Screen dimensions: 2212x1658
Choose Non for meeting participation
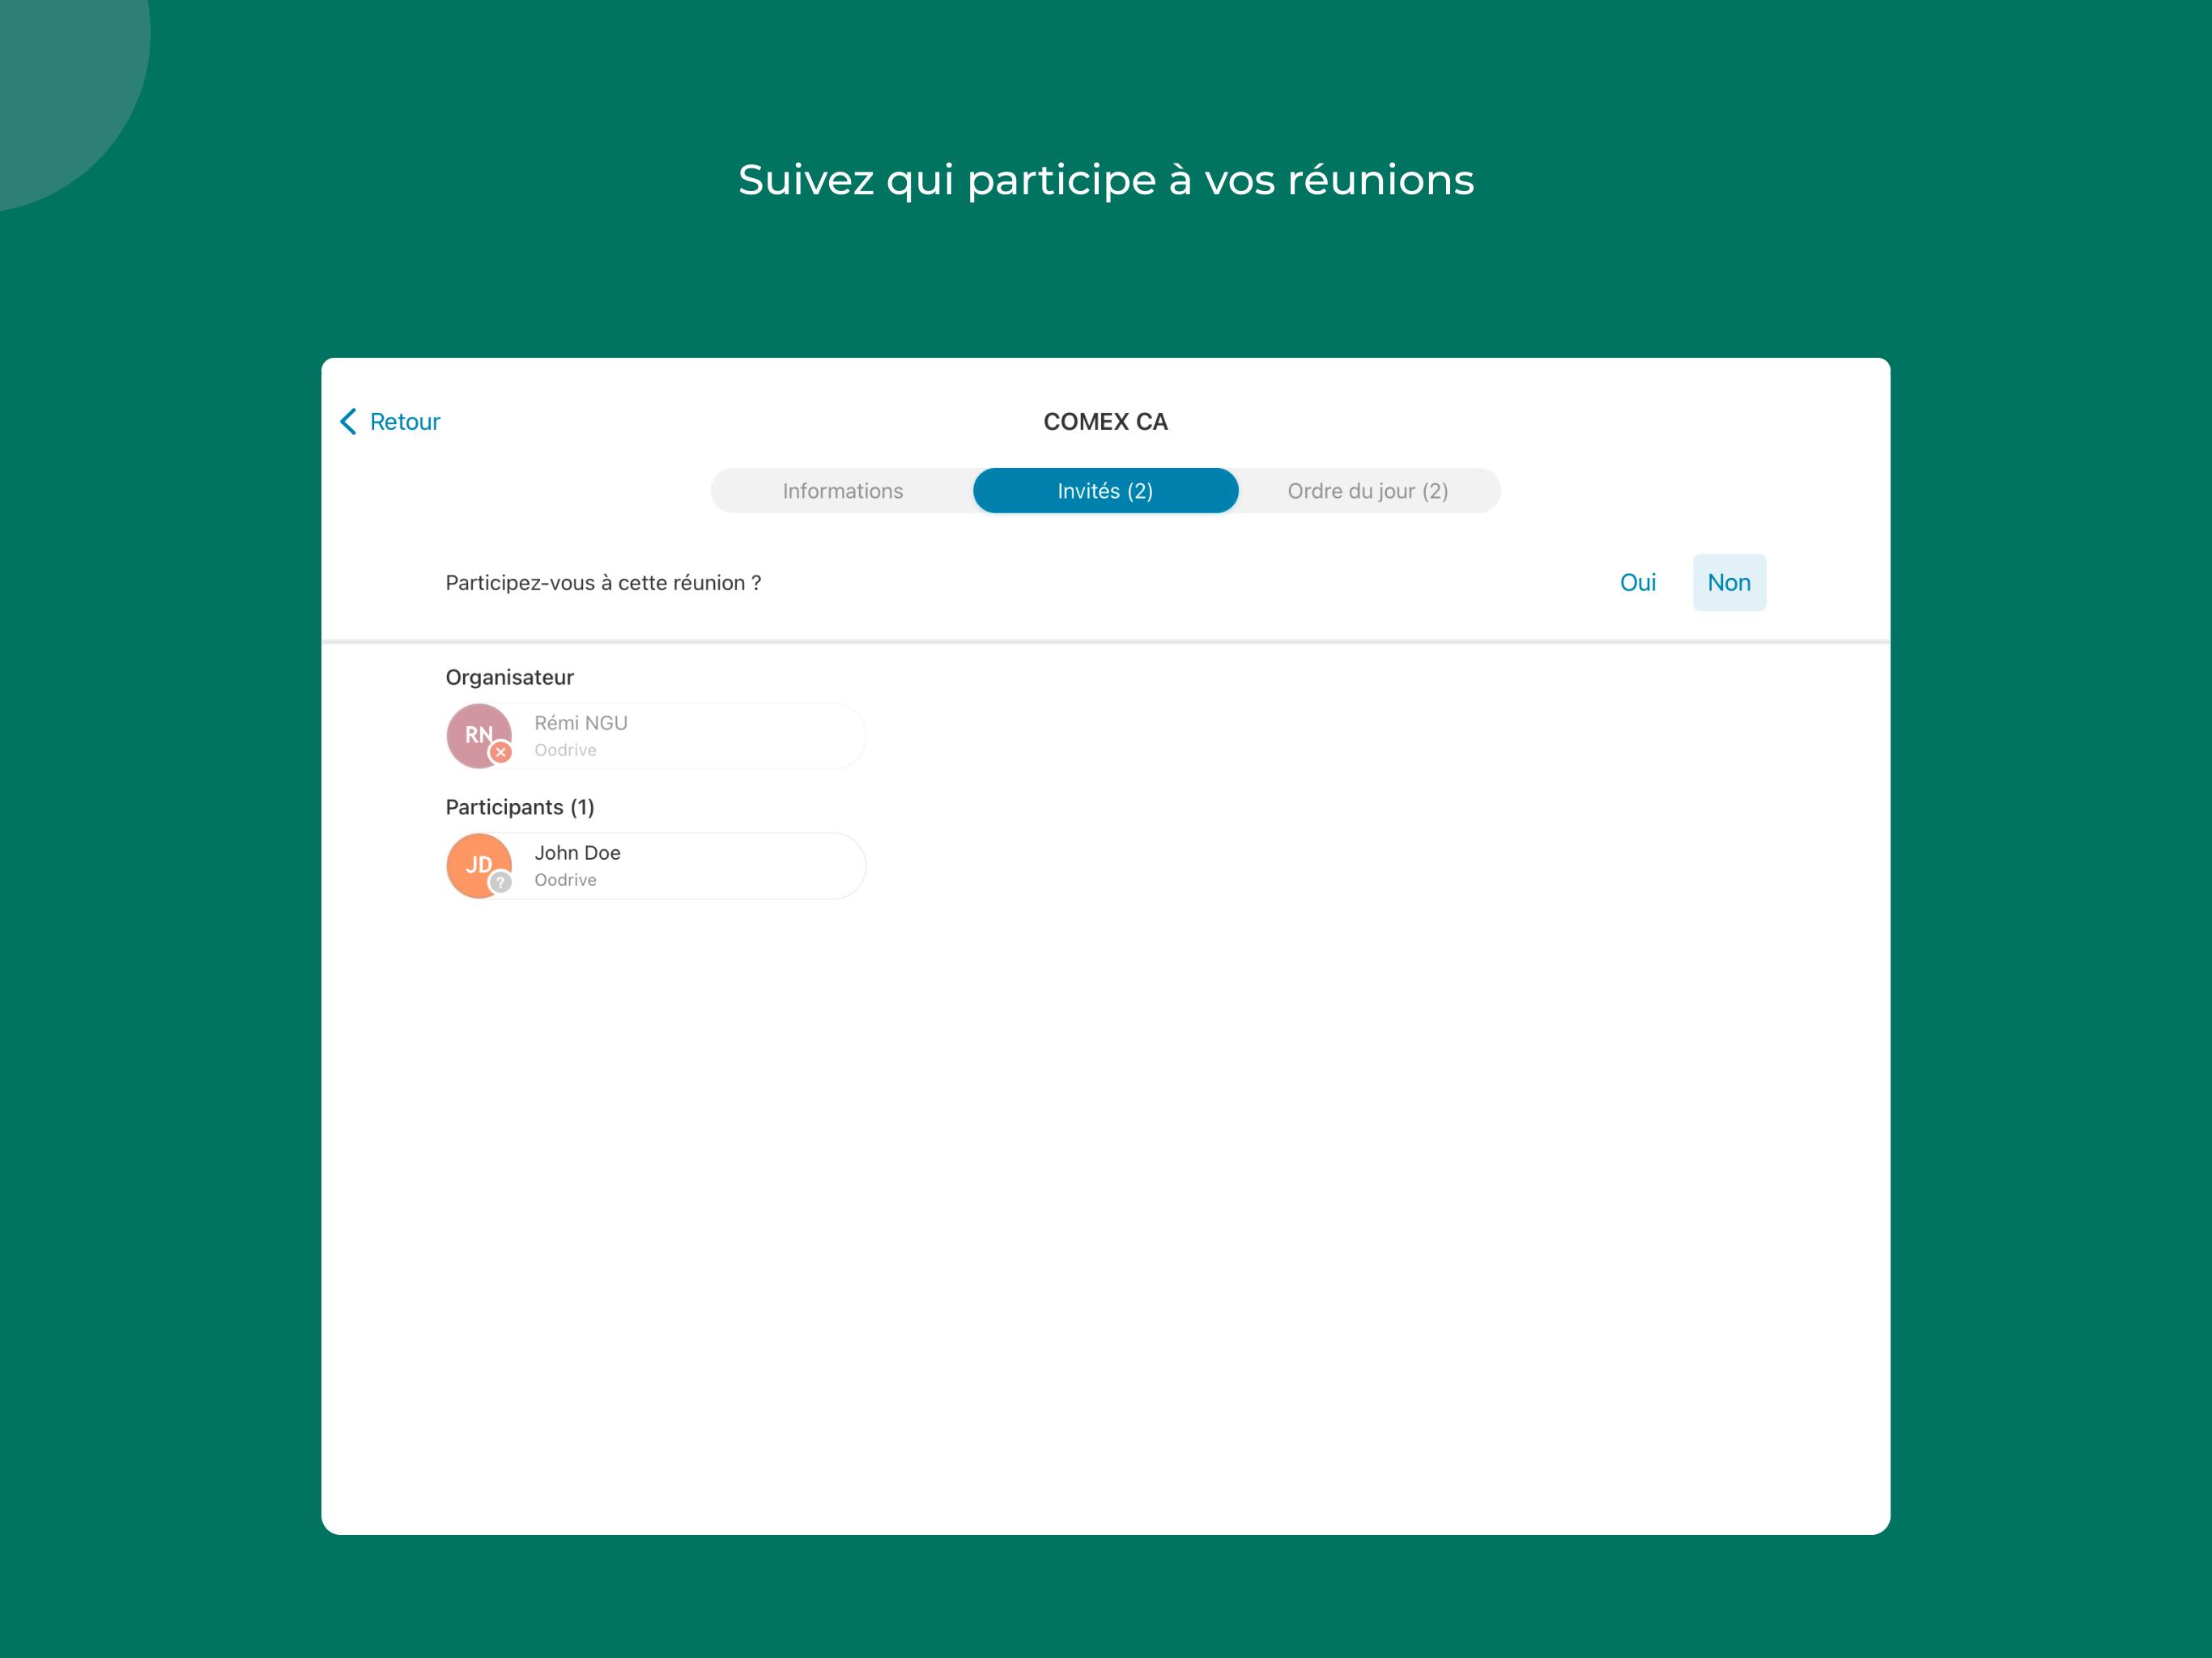1728,582
